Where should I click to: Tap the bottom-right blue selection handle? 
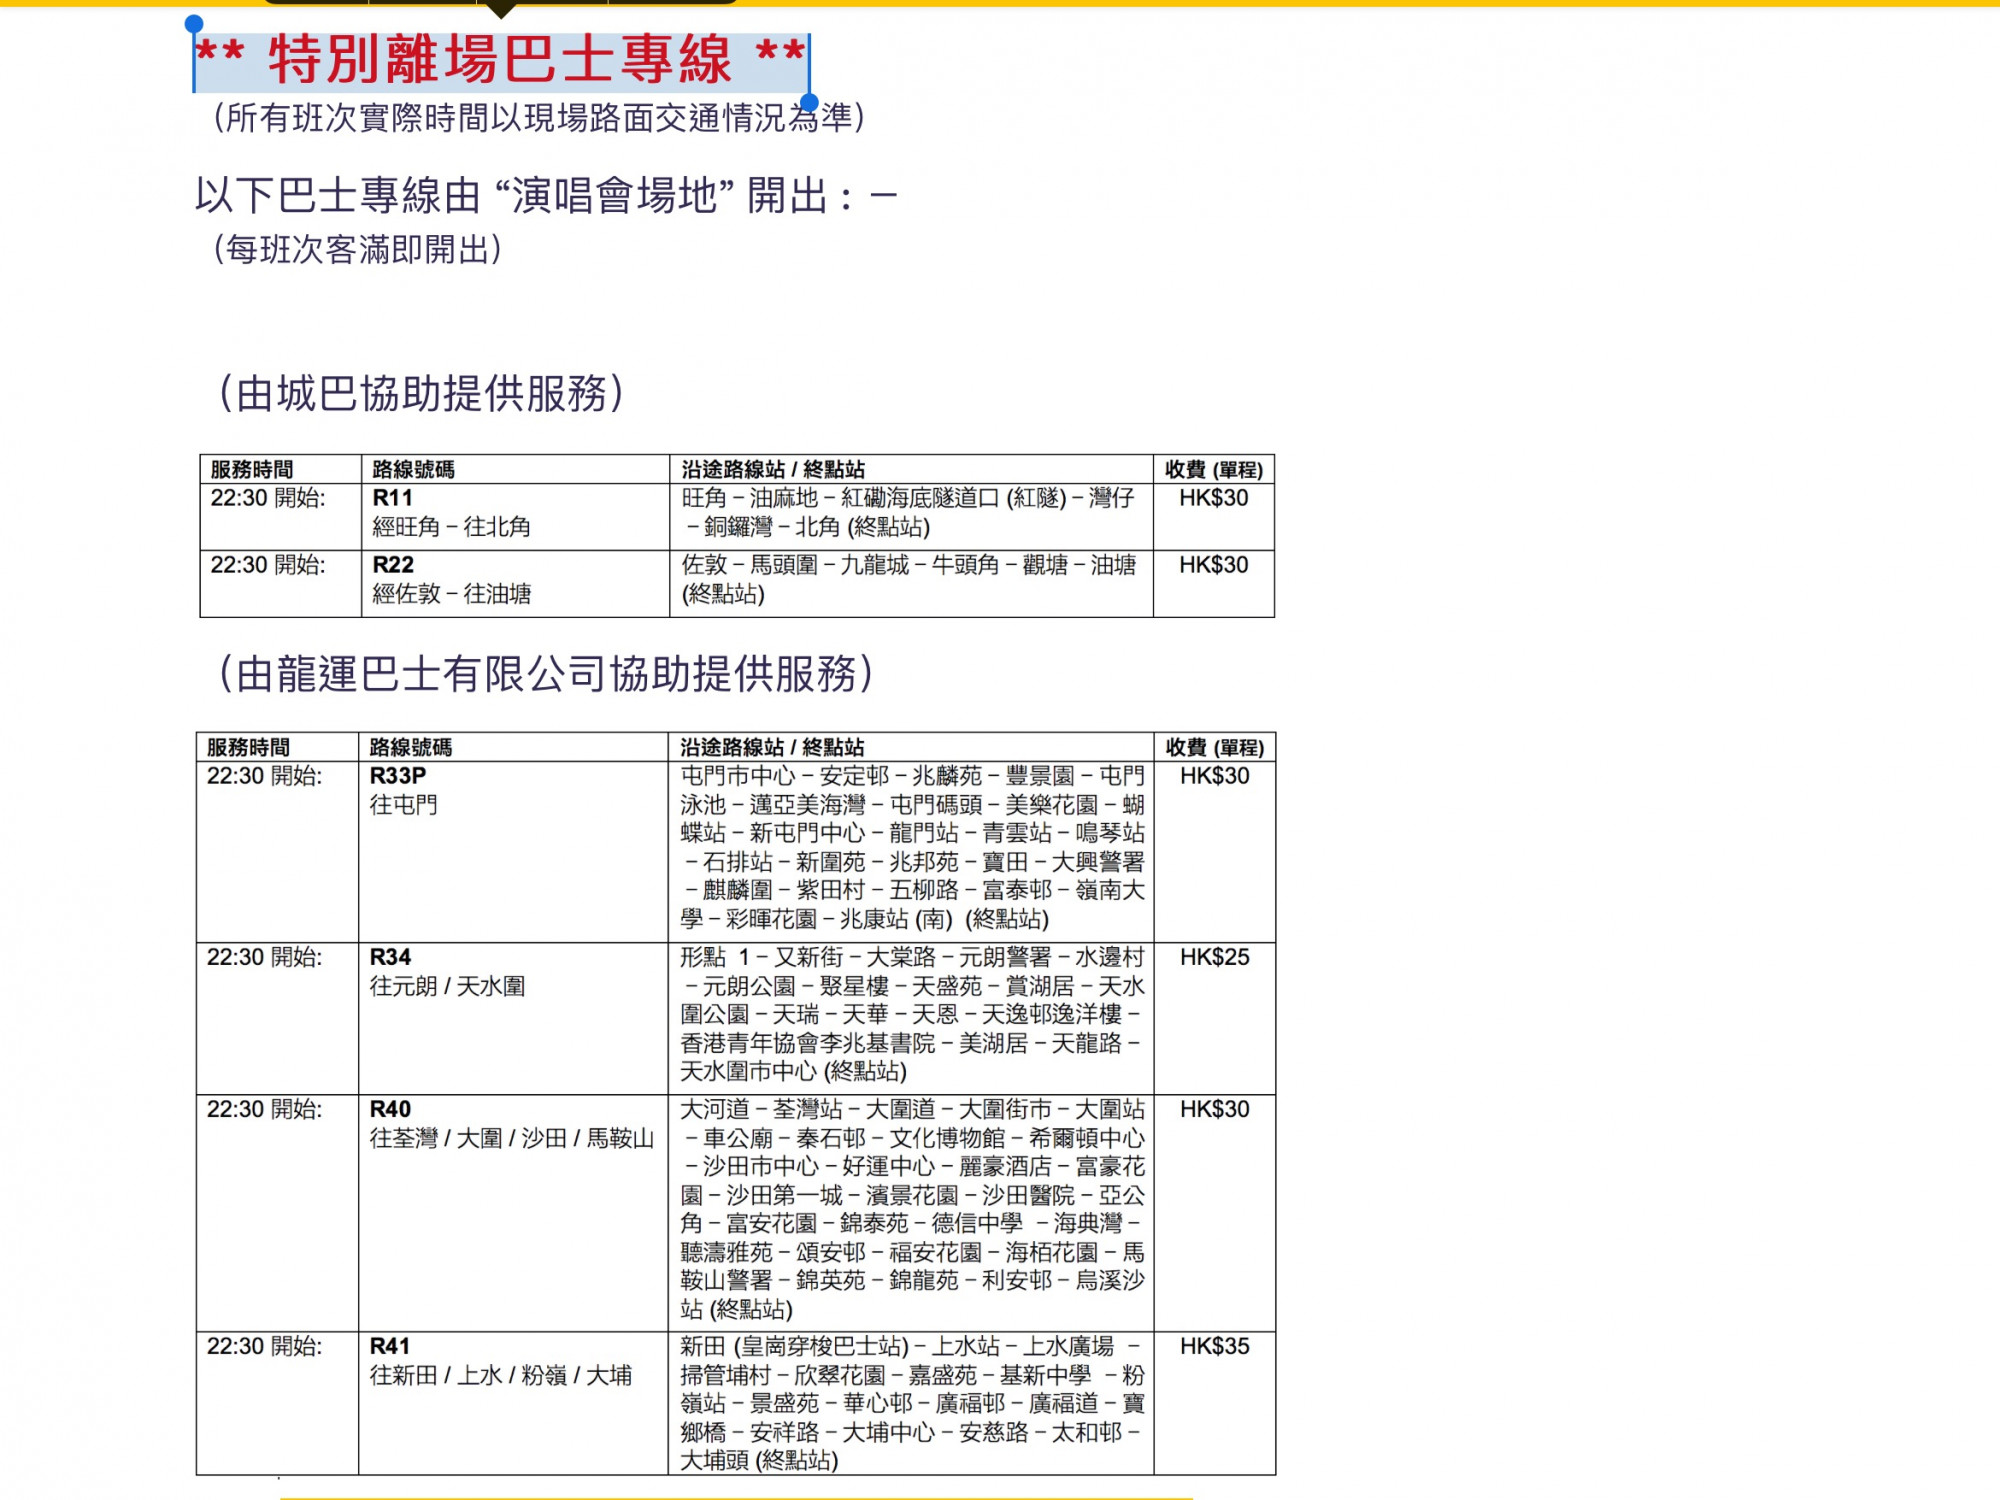pyautogui.click(x=810, y=102)
